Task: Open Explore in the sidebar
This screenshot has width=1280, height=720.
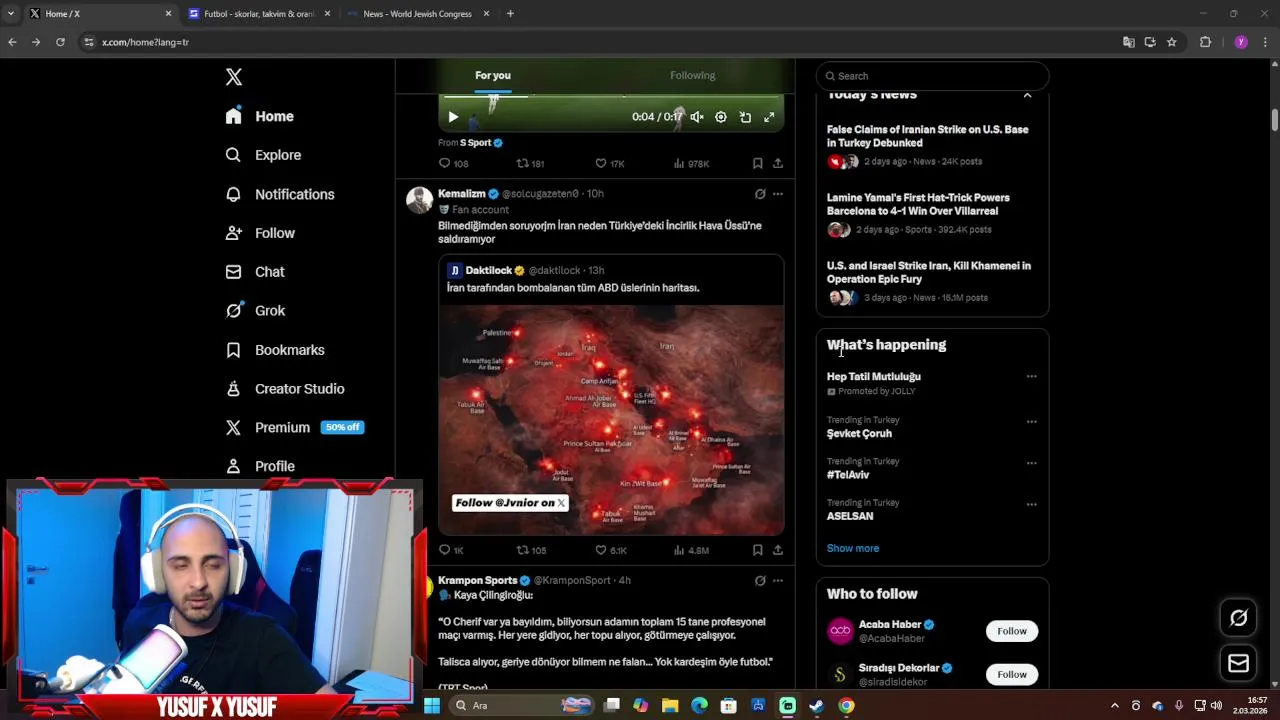Action: coord(263,155)
